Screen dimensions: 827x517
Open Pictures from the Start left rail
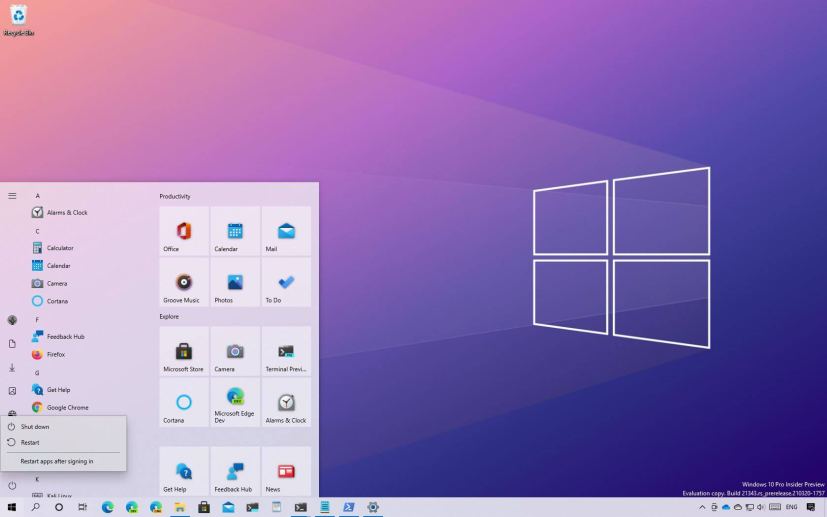click(x=12, y=390)
